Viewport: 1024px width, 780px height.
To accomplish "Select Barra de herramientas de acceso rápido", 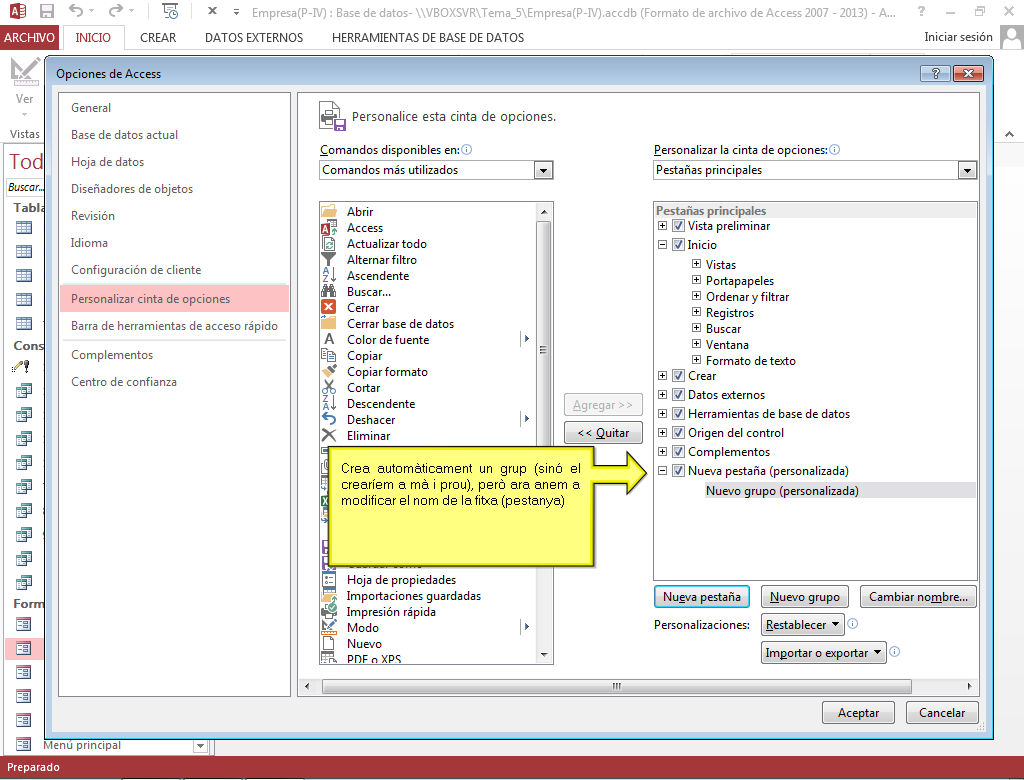I will tap(174, 325).
